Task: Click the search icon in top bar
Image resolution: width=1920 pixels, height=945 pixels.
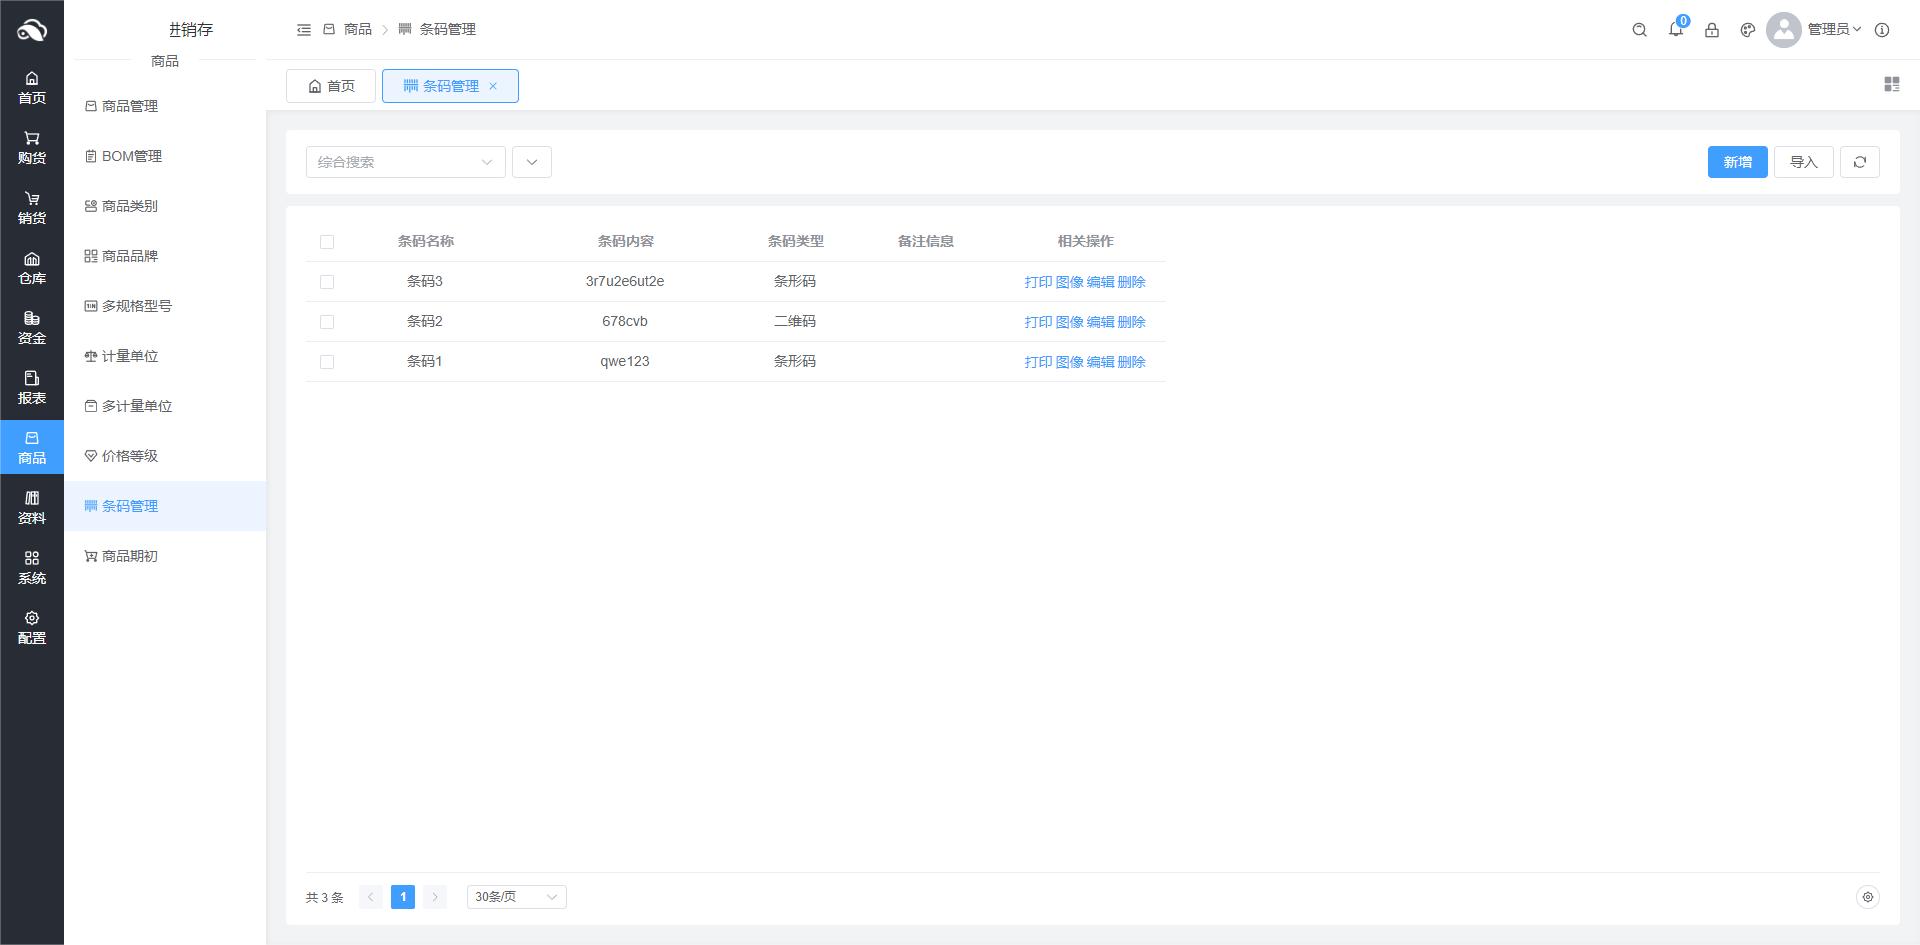Action: pyautogui.click(x=1639, y=30)
